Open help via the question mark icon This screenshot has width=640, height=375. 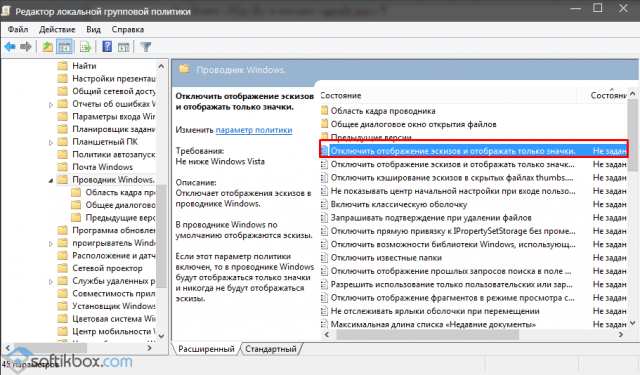click(x=107, y=47)
